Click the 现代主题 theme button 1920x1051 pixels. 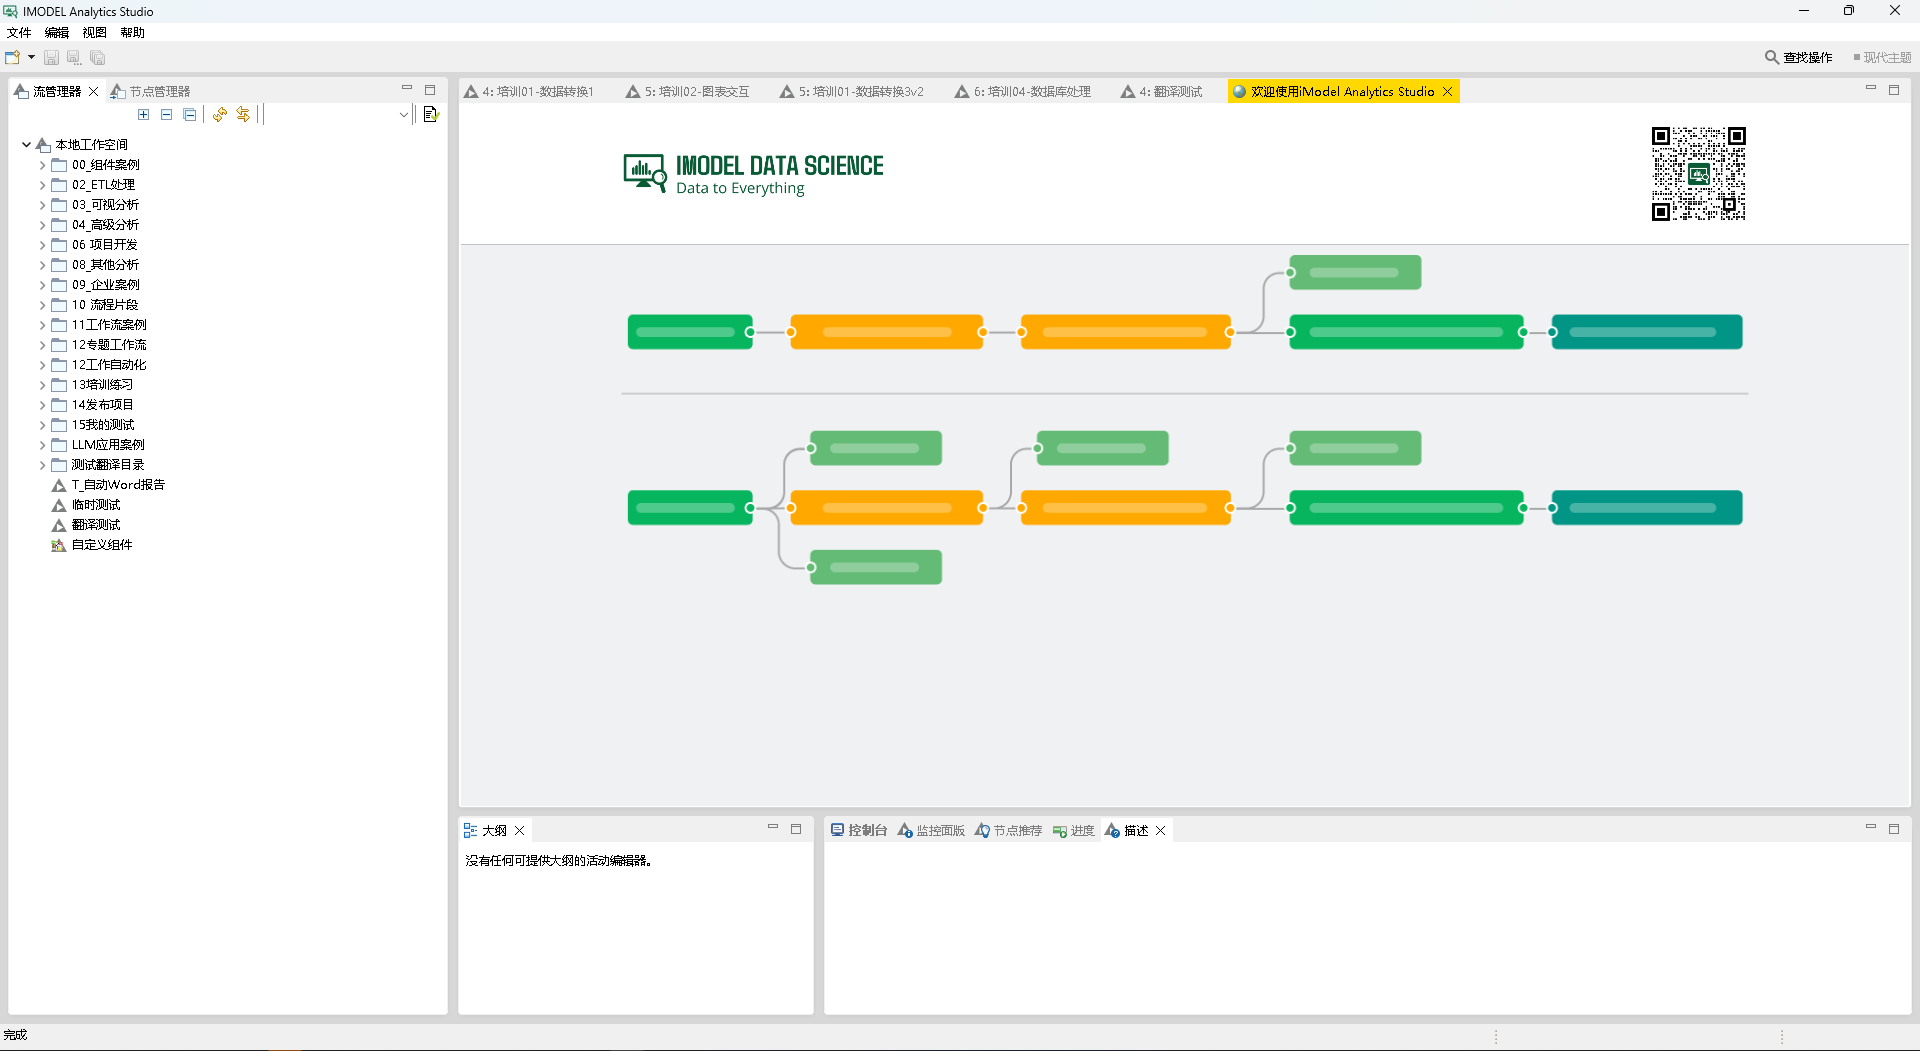1882,58
